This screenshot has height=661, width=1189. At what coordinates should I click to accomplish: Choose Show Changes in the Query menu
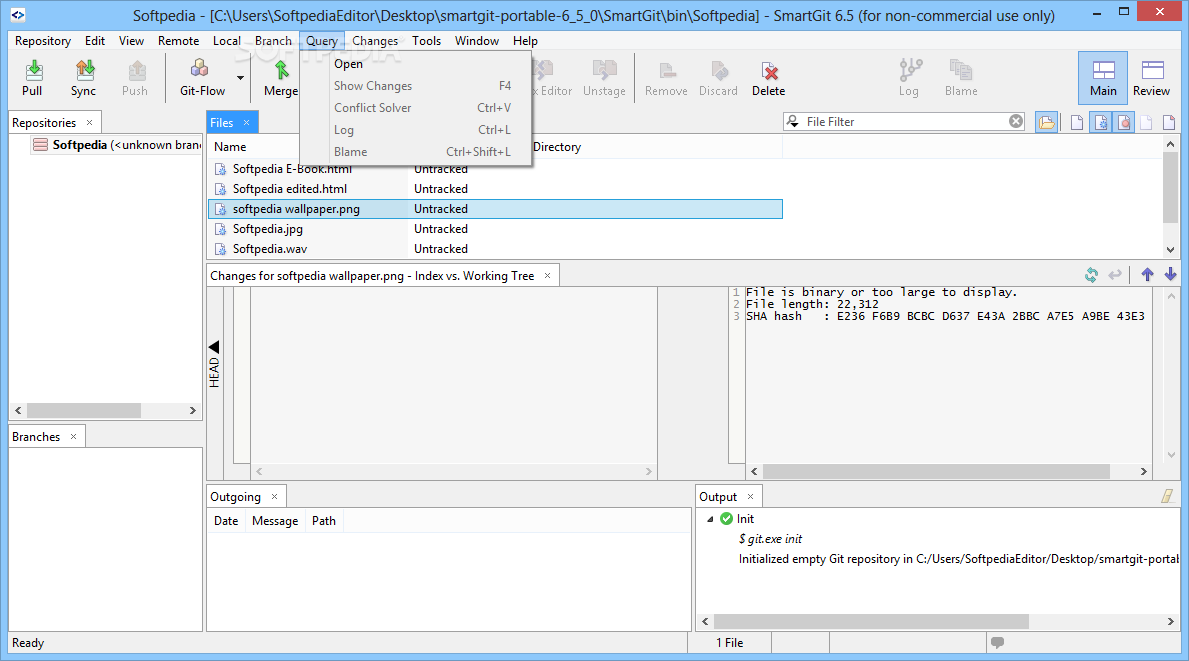416,86
